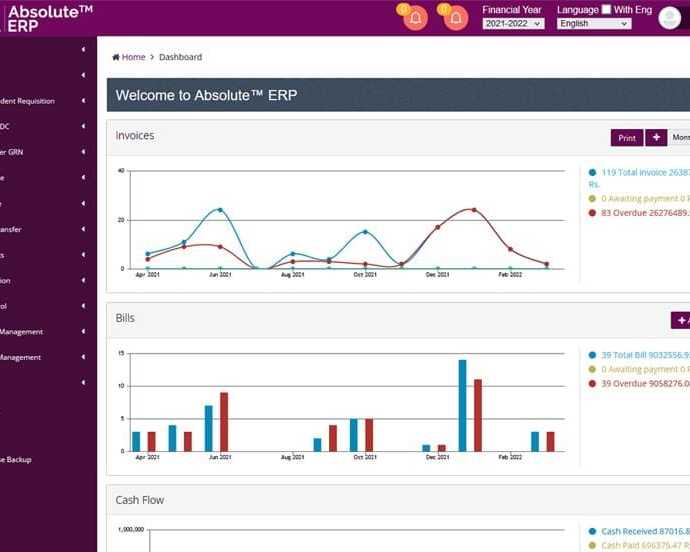Image resolution: width=690 pixels, height=552 pixels.
Task: Click the plus add button in Bills panel
Action: coord(681,320)
